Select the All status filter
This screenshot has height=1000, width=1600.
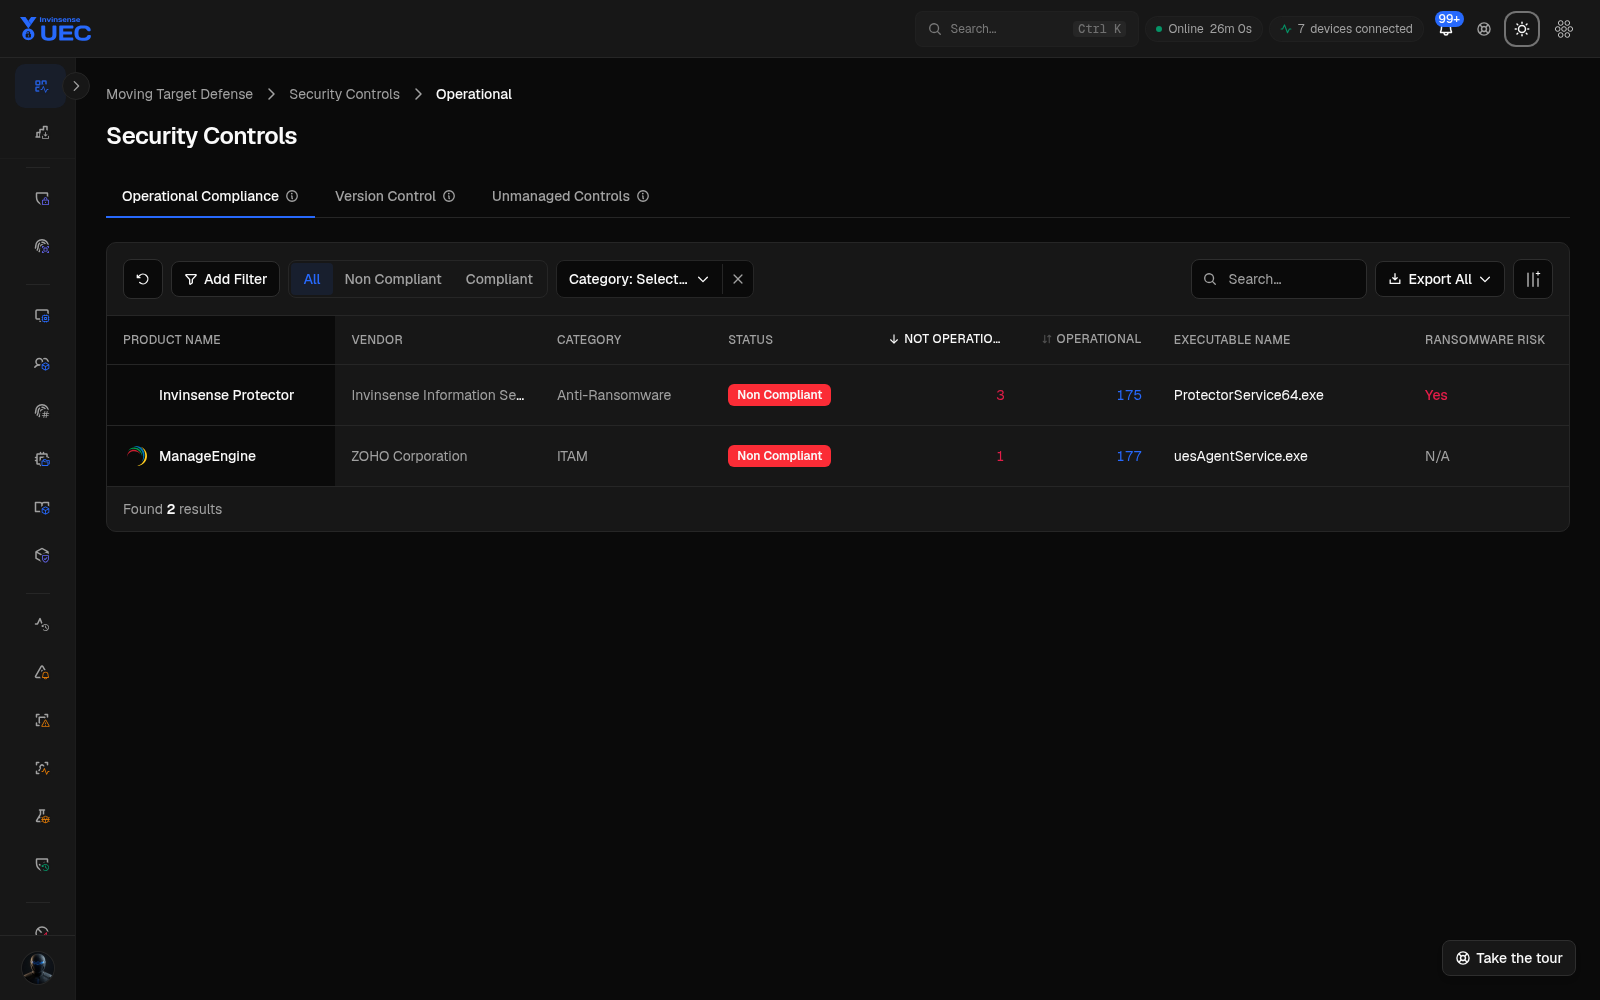[x=312, y=279]
